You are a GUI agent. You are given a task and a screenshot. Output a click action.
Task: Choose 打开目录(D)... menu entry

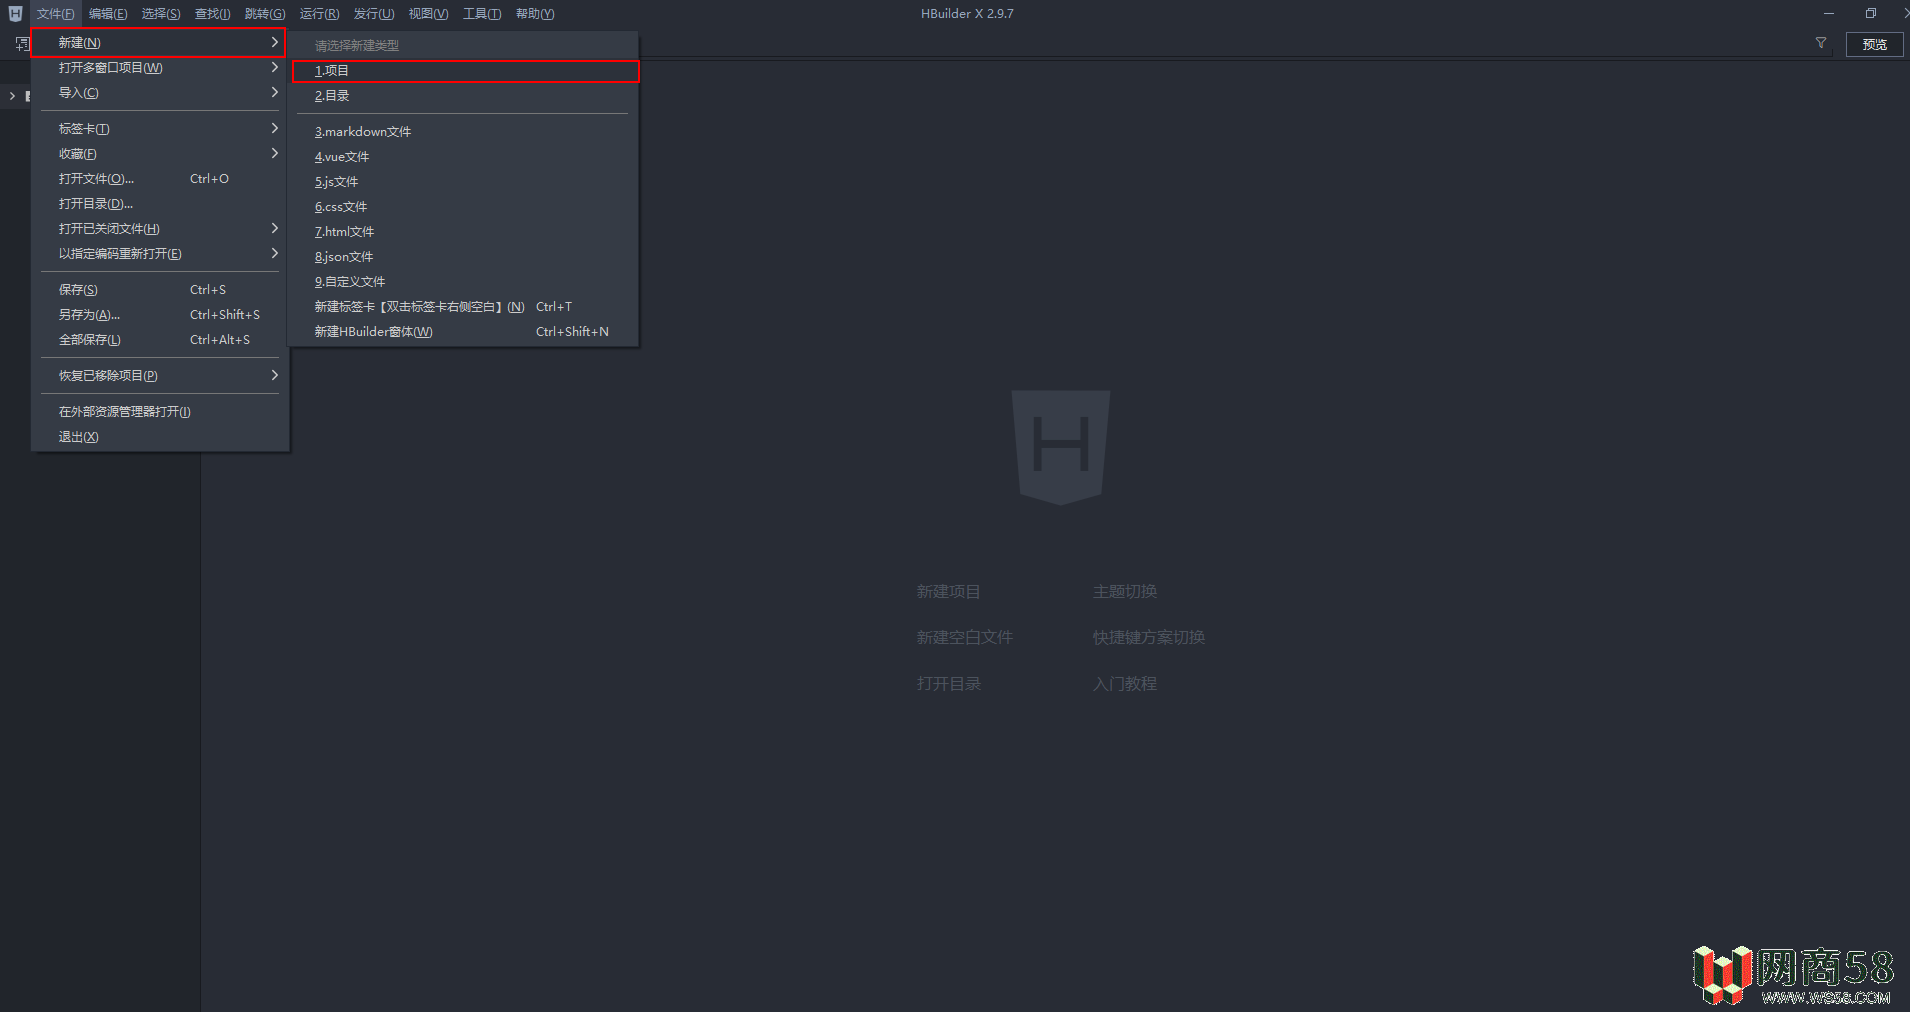[160, 204]
